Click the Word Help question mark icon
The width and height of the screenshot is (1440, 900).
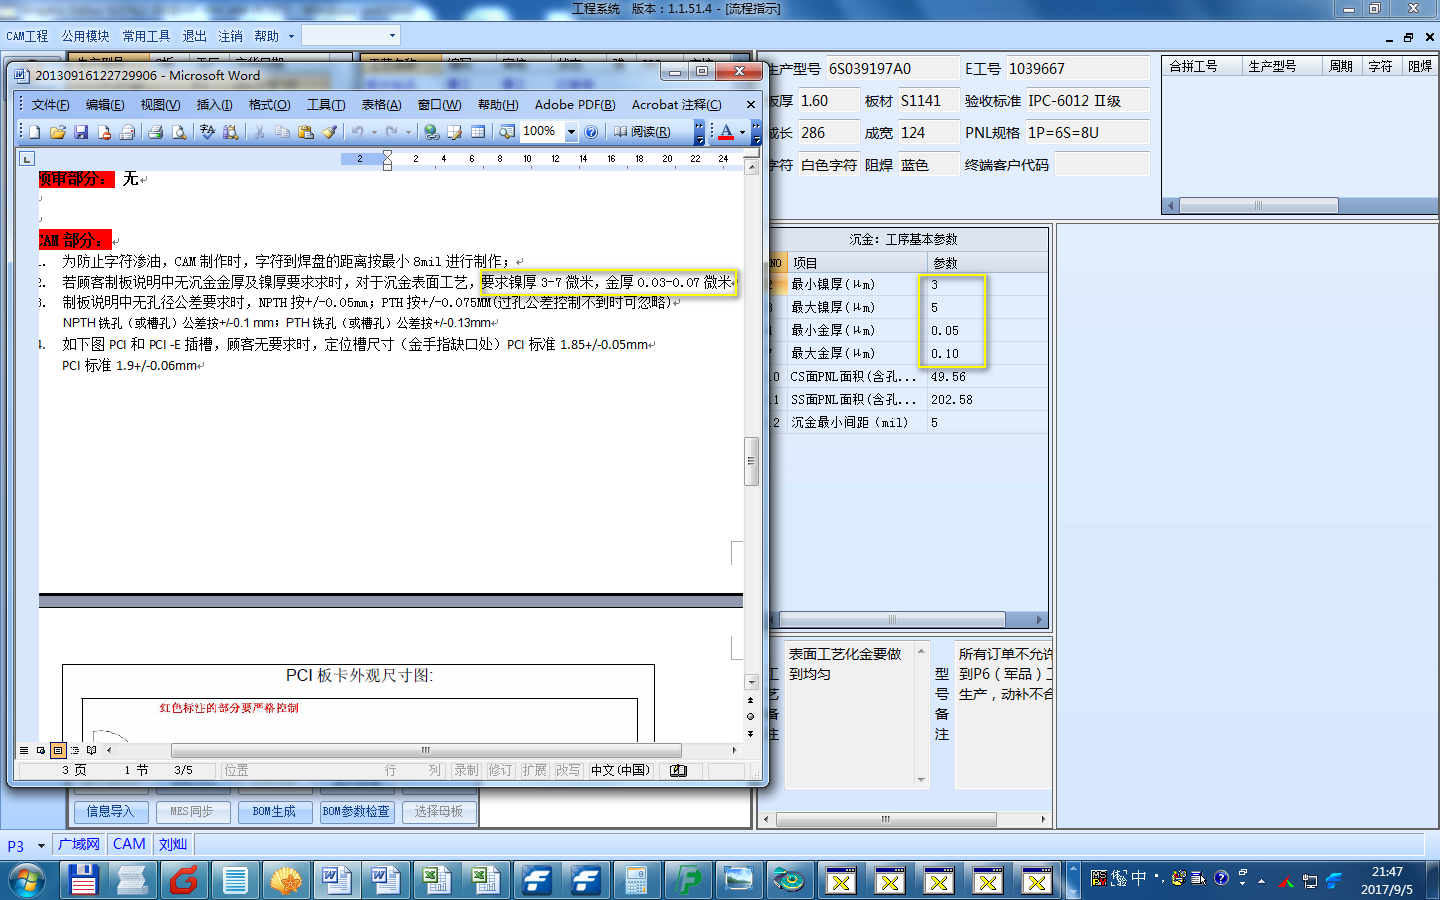[x=591, y=132]
